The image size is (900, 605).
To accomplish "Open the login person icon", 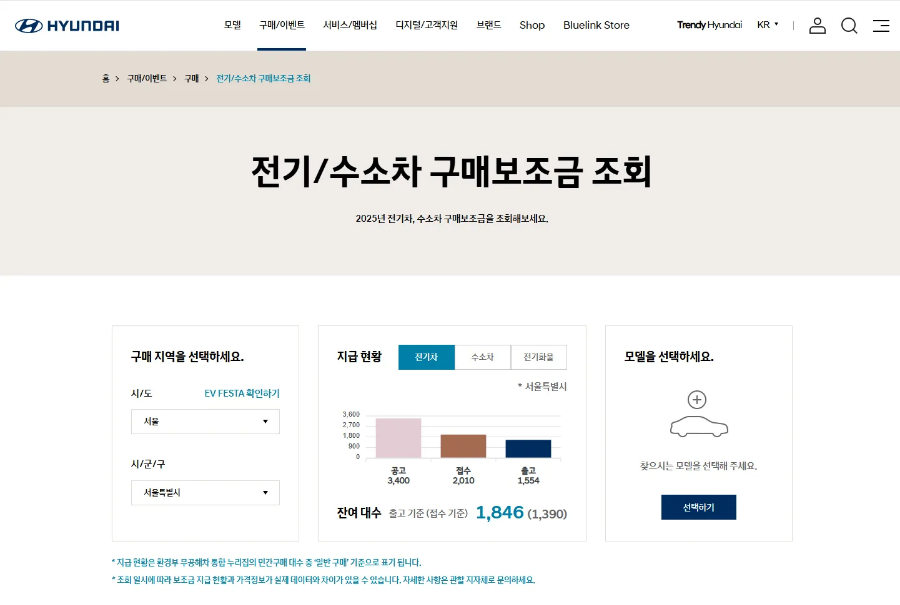I will [816, 25].
